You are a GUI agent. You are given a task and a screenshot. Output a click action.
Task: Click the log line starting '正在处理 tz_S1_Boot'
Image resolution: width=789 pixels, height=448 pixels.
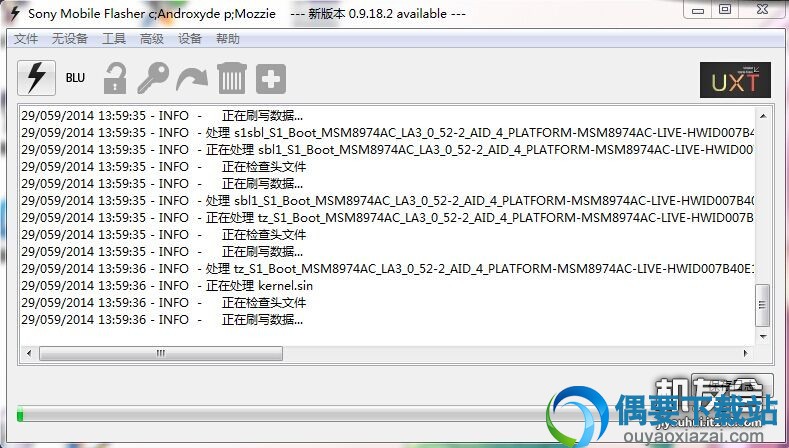point(387,218)
